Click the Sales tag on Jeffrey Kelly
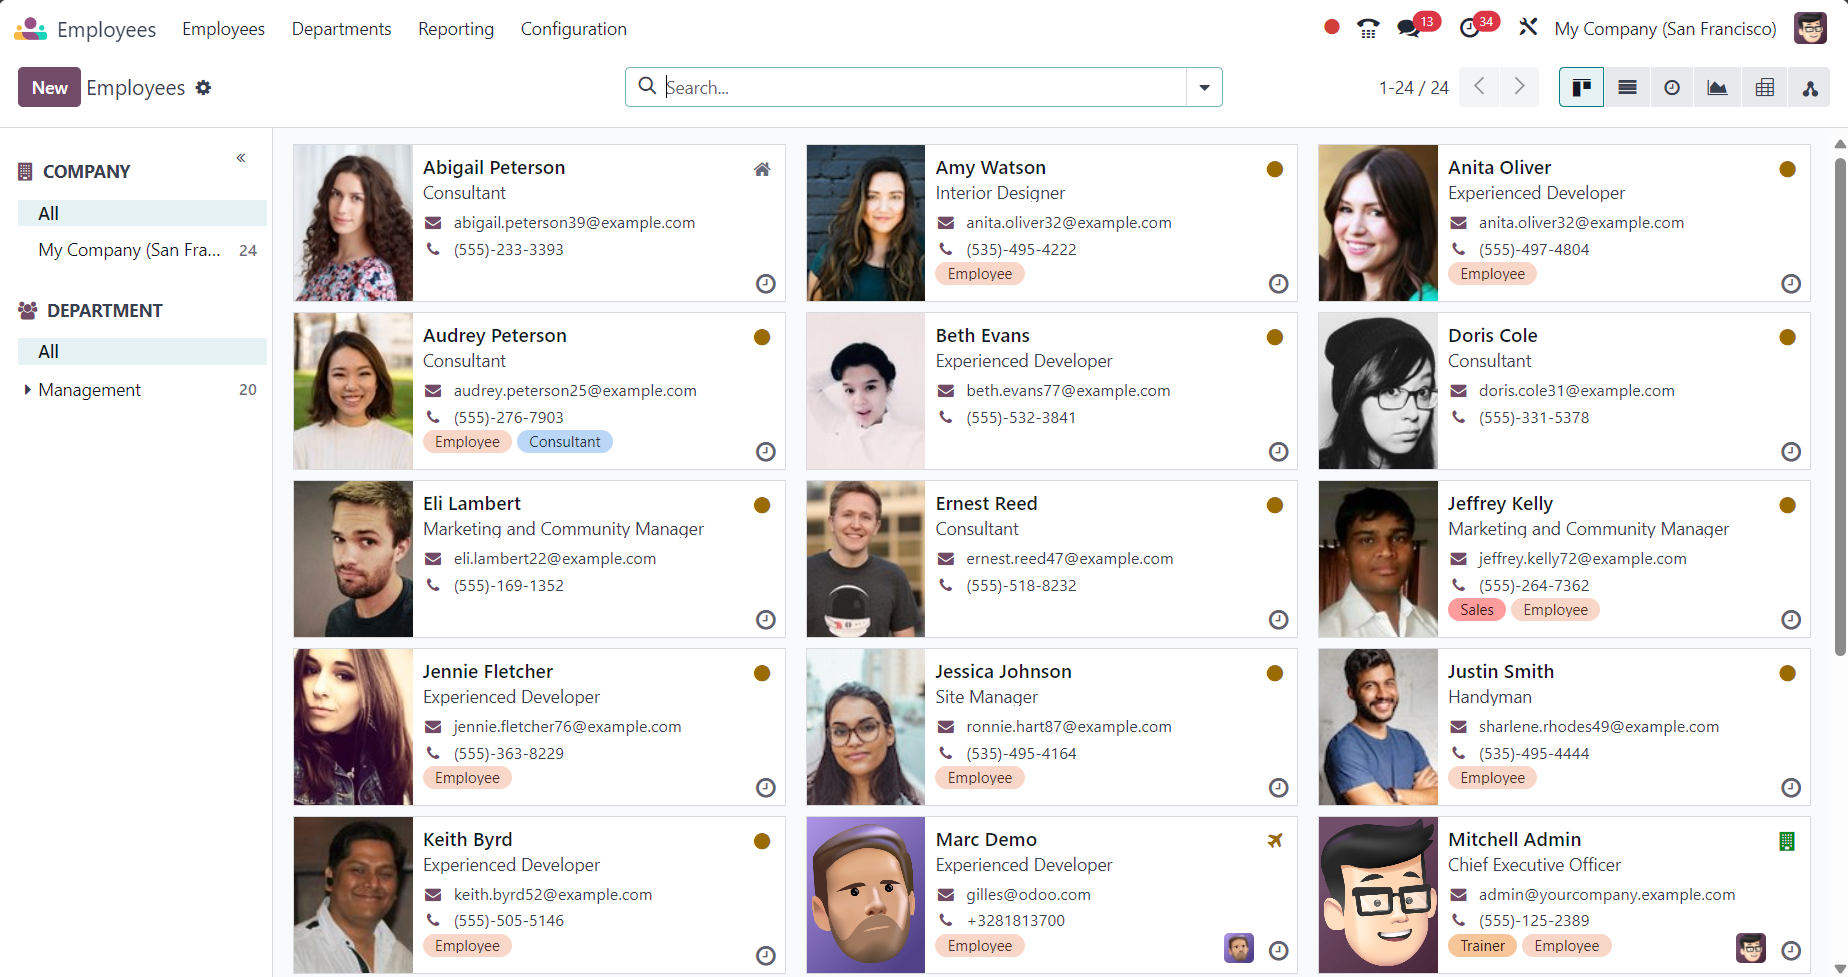The image size is (1848, 977). pos(1476,610)
